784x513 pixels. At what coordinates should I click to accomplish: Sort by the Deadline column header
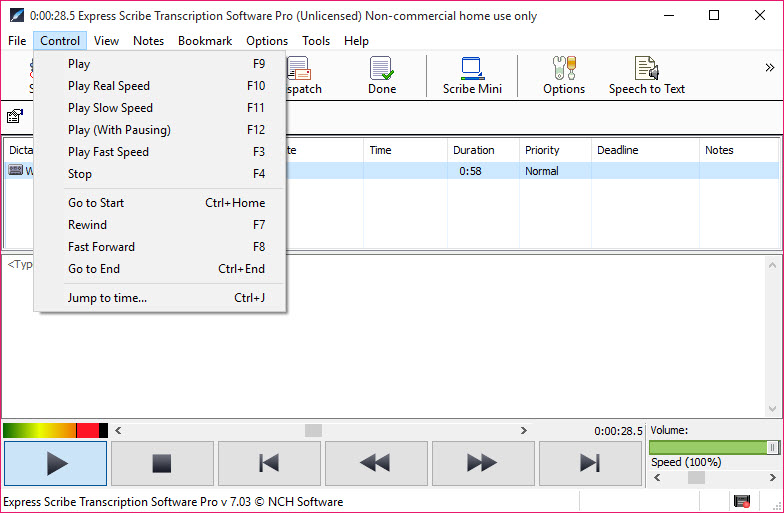645,150
